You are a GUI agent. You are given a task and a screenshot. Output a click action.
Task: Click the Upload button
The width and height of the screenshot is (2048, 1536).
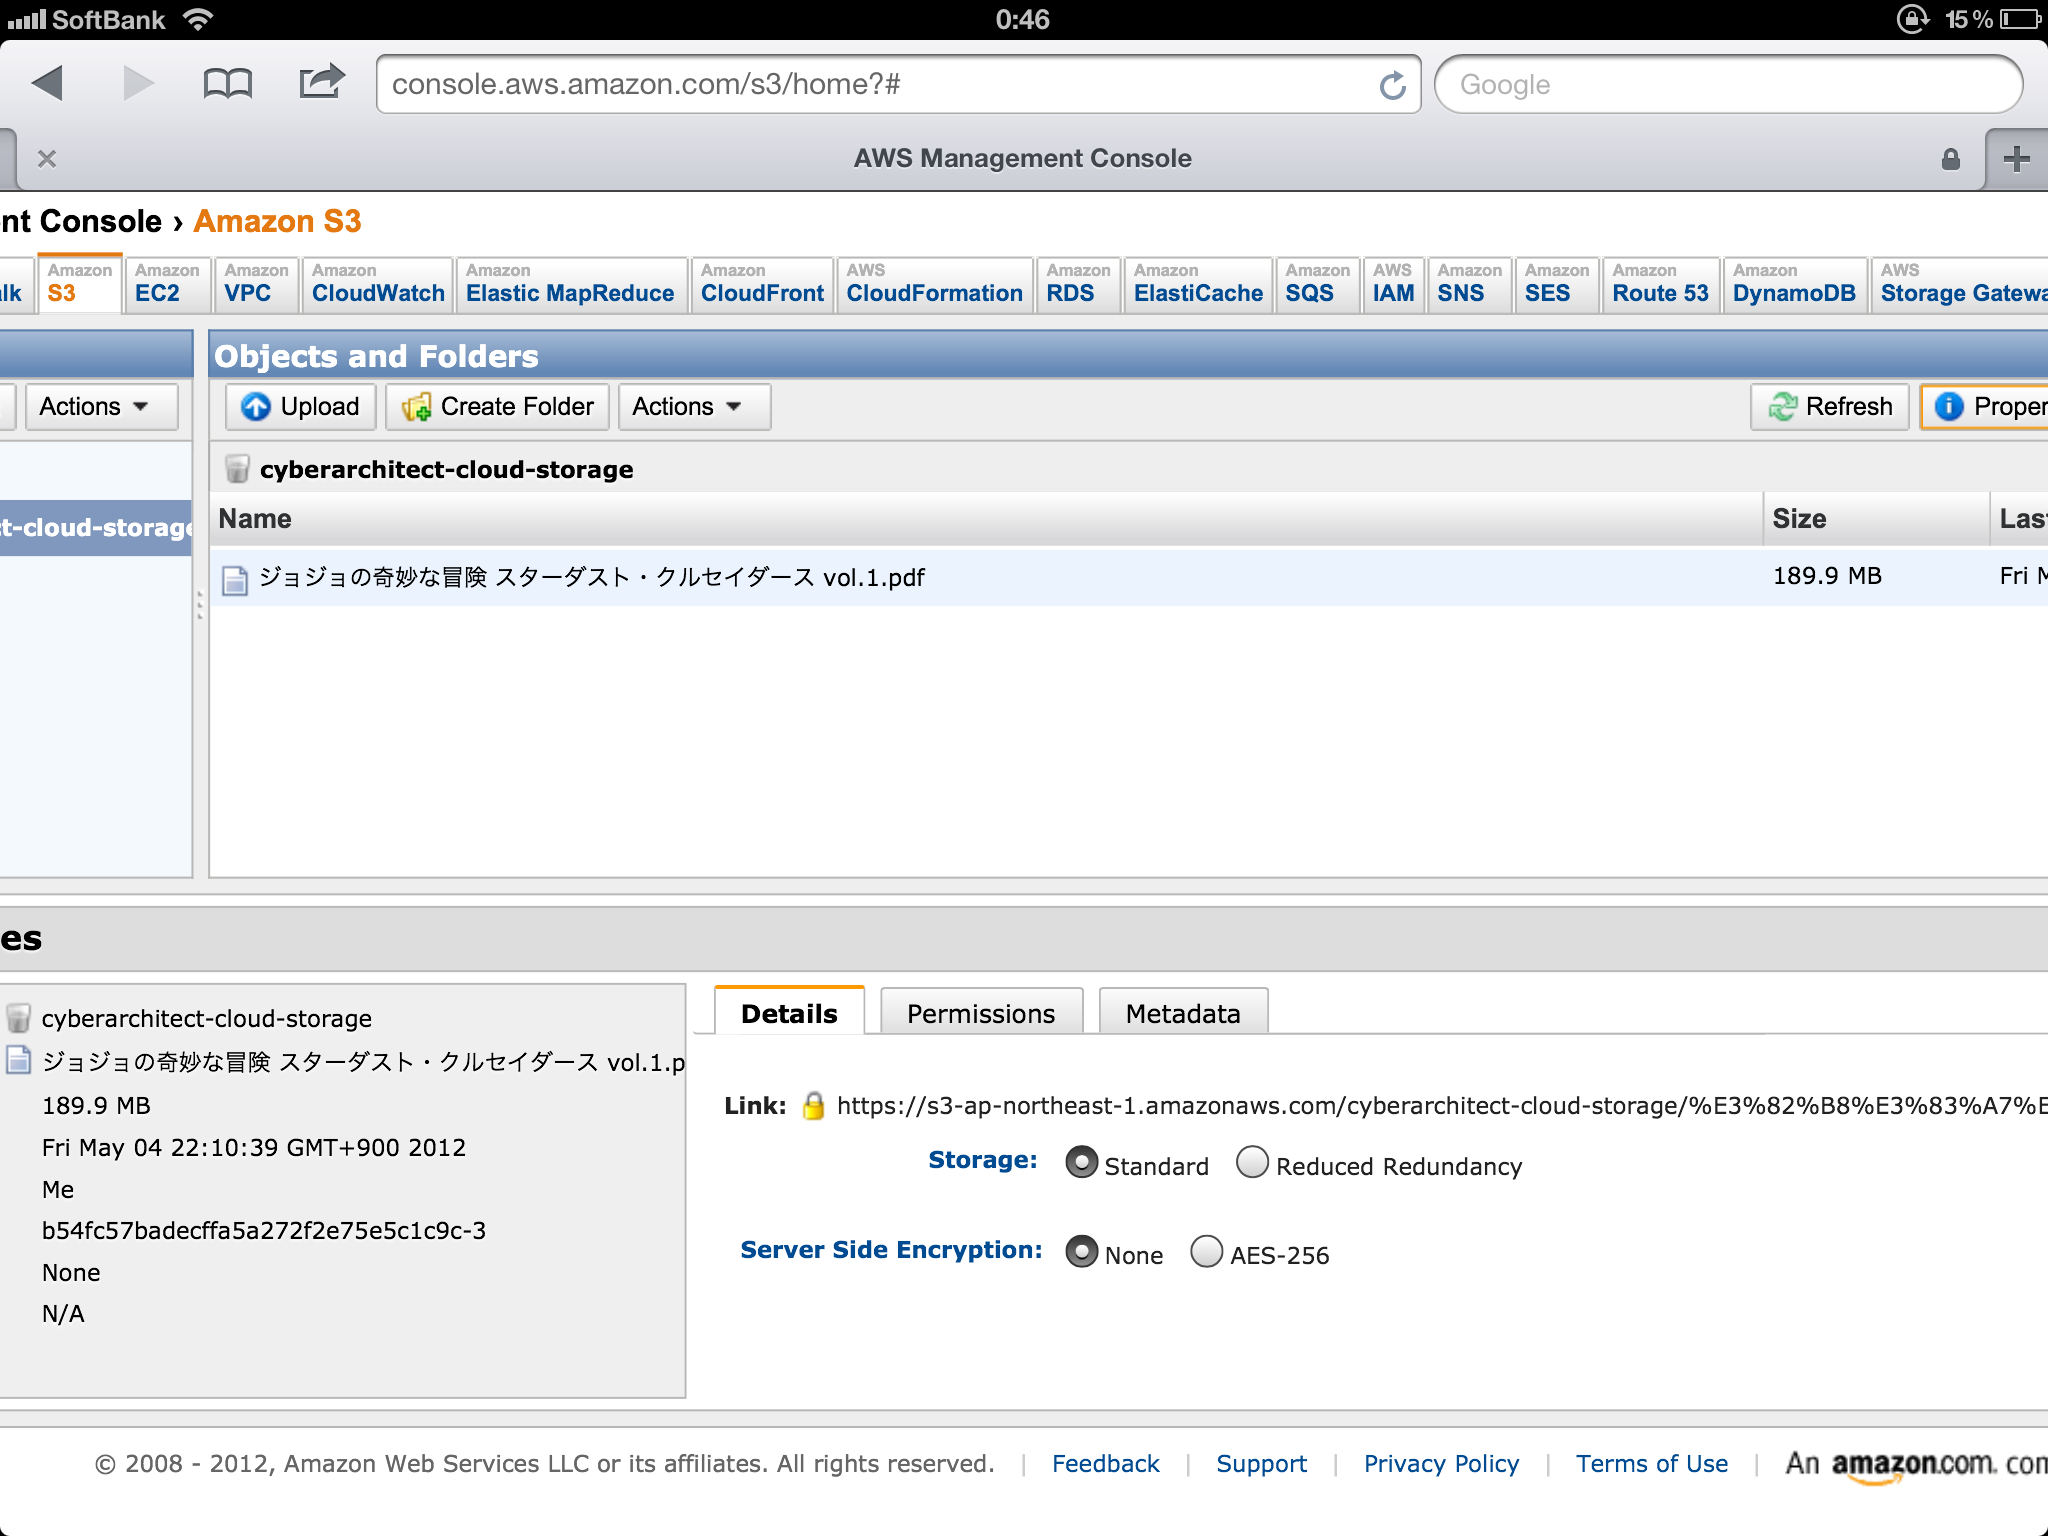(300, 406)
